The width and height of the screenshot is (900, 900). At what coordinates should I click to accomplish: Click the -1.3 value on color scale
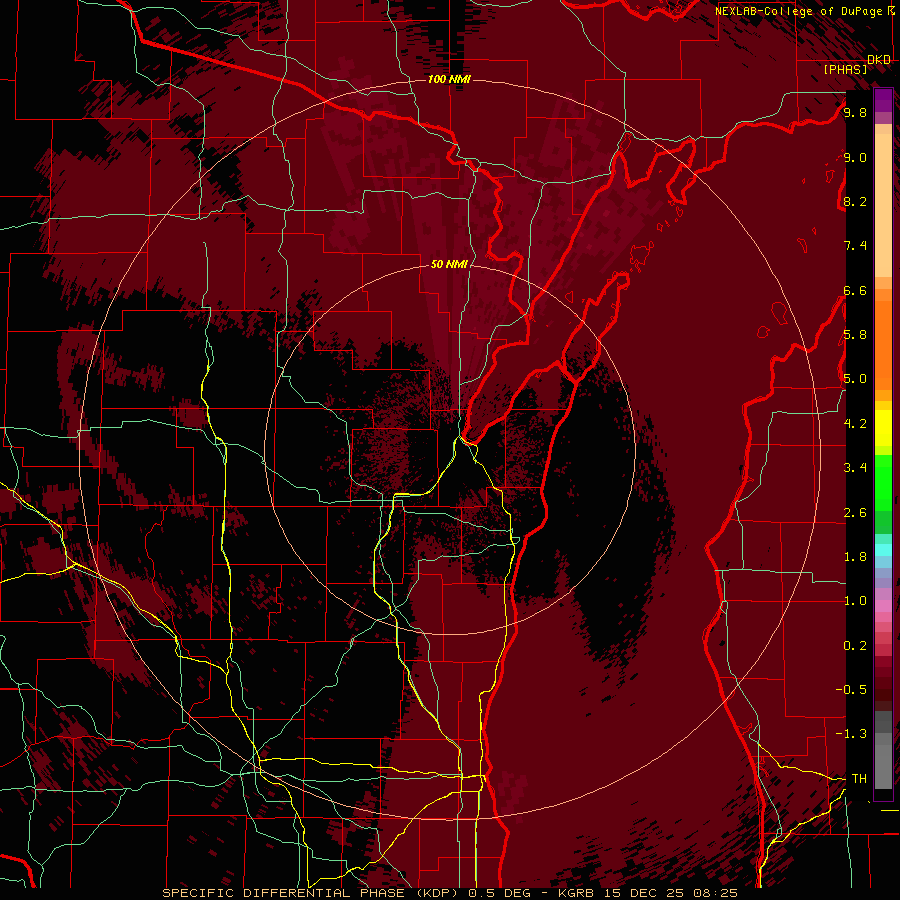click(x=851, y=734)
